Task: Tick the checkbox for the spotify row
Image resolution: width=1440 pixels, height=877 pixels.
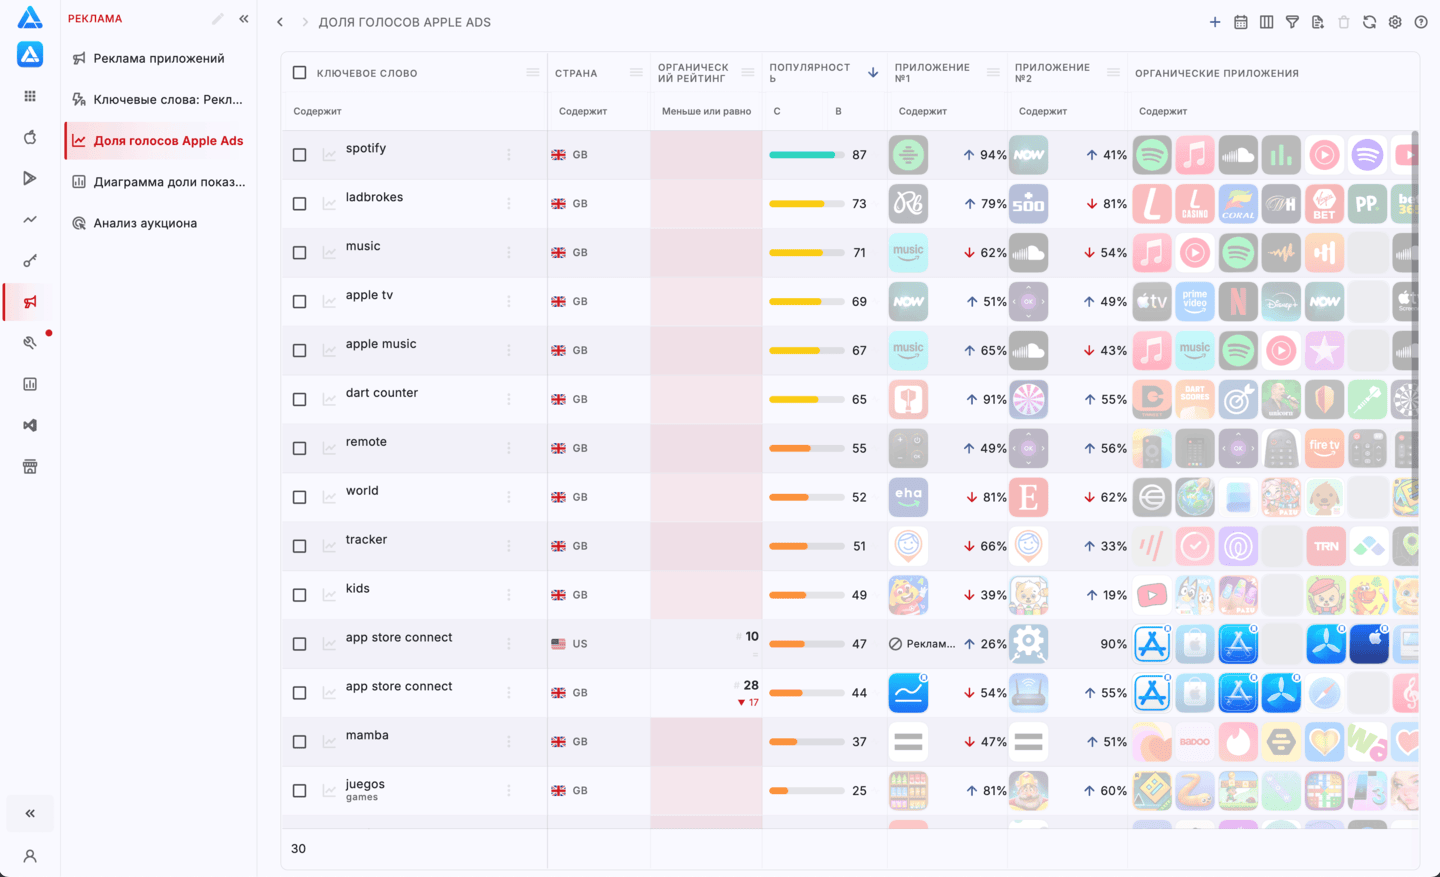Action: coord(299,155)
